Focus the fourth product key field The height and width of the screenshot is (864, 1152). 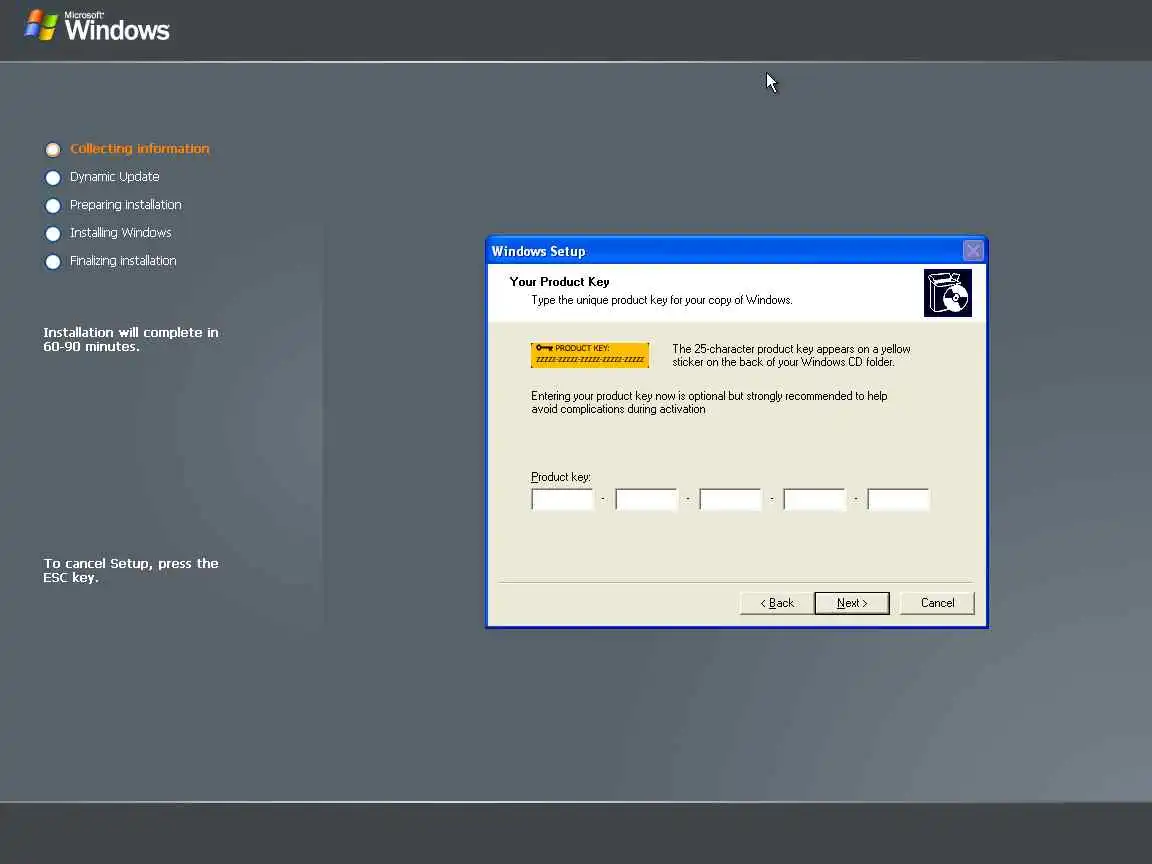814,499
